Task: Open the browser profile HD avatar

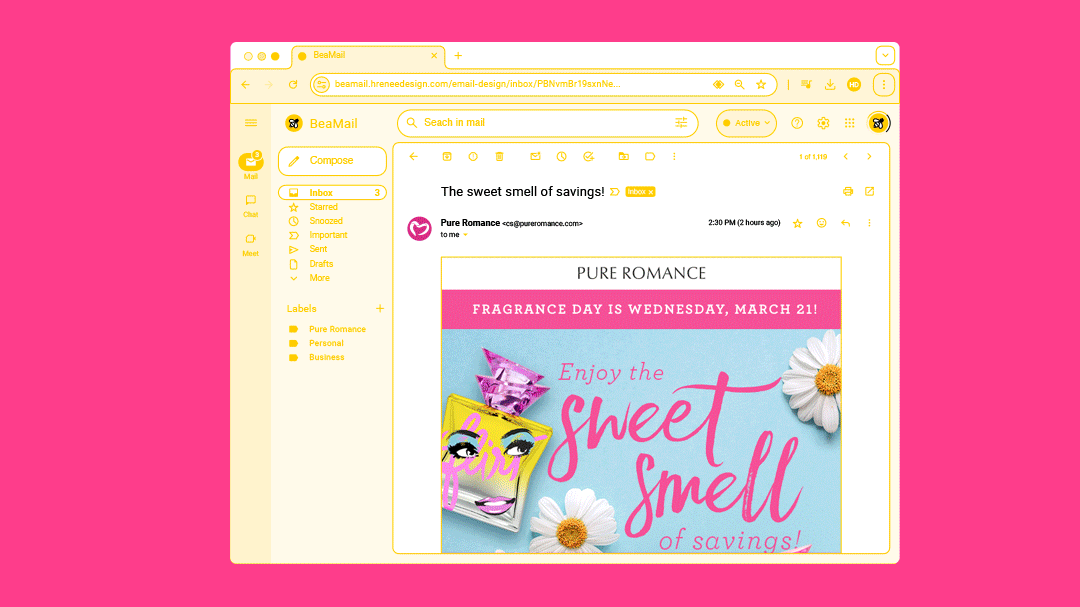Action: click(x=854, y=85)
